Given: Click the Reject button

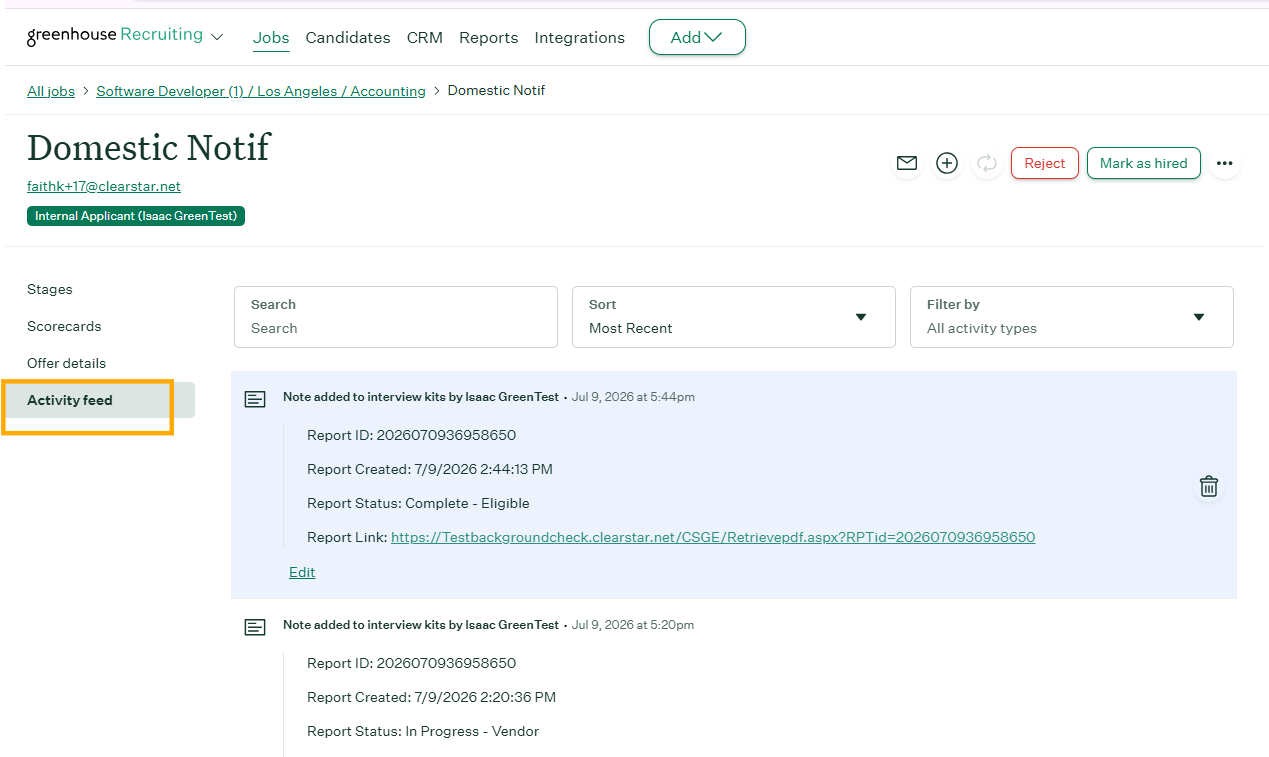Looking at the screenshot, I should pos(1045,163).
